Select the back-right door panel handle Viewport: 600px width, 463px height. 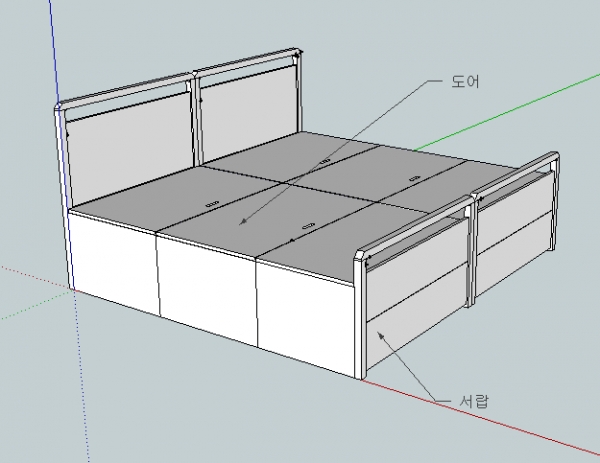pos(415,178)
